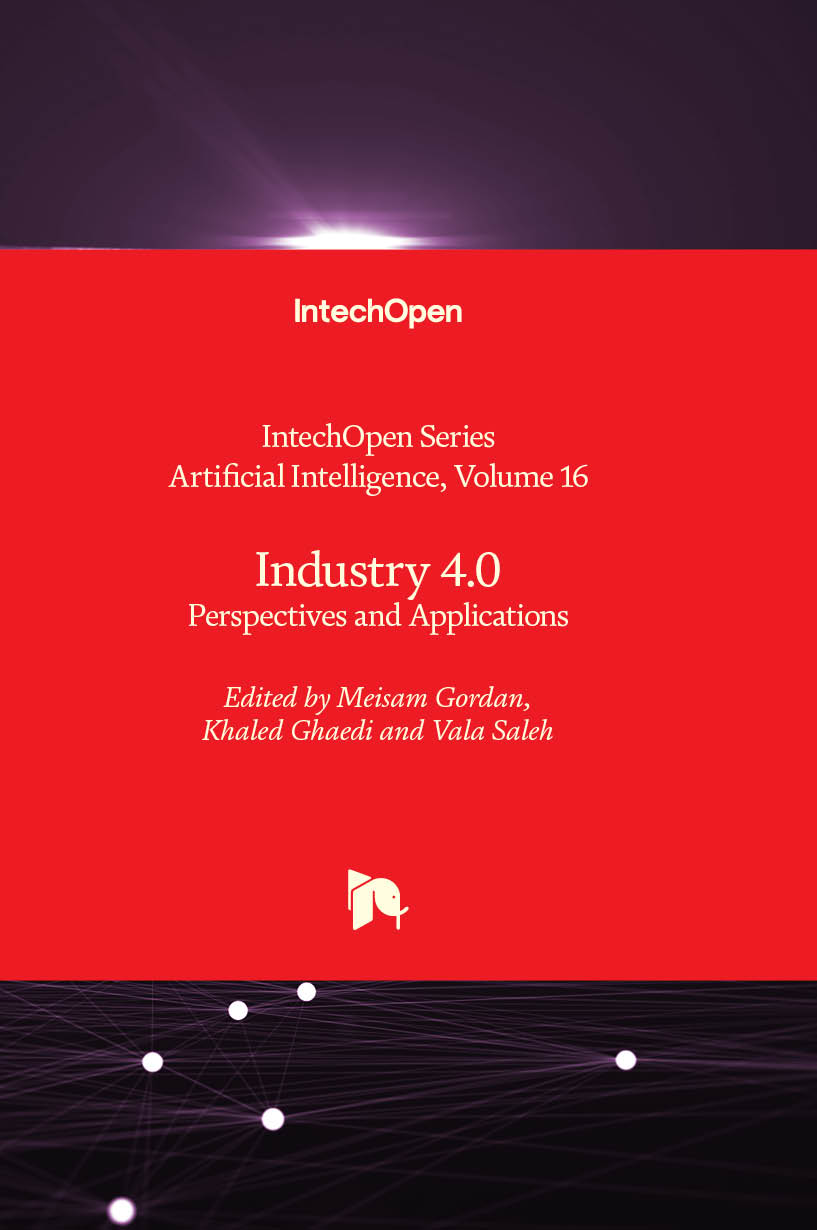Click editor name Meisam Gordan
Viewport: 817px width, 1230px height.
(433, 696)
